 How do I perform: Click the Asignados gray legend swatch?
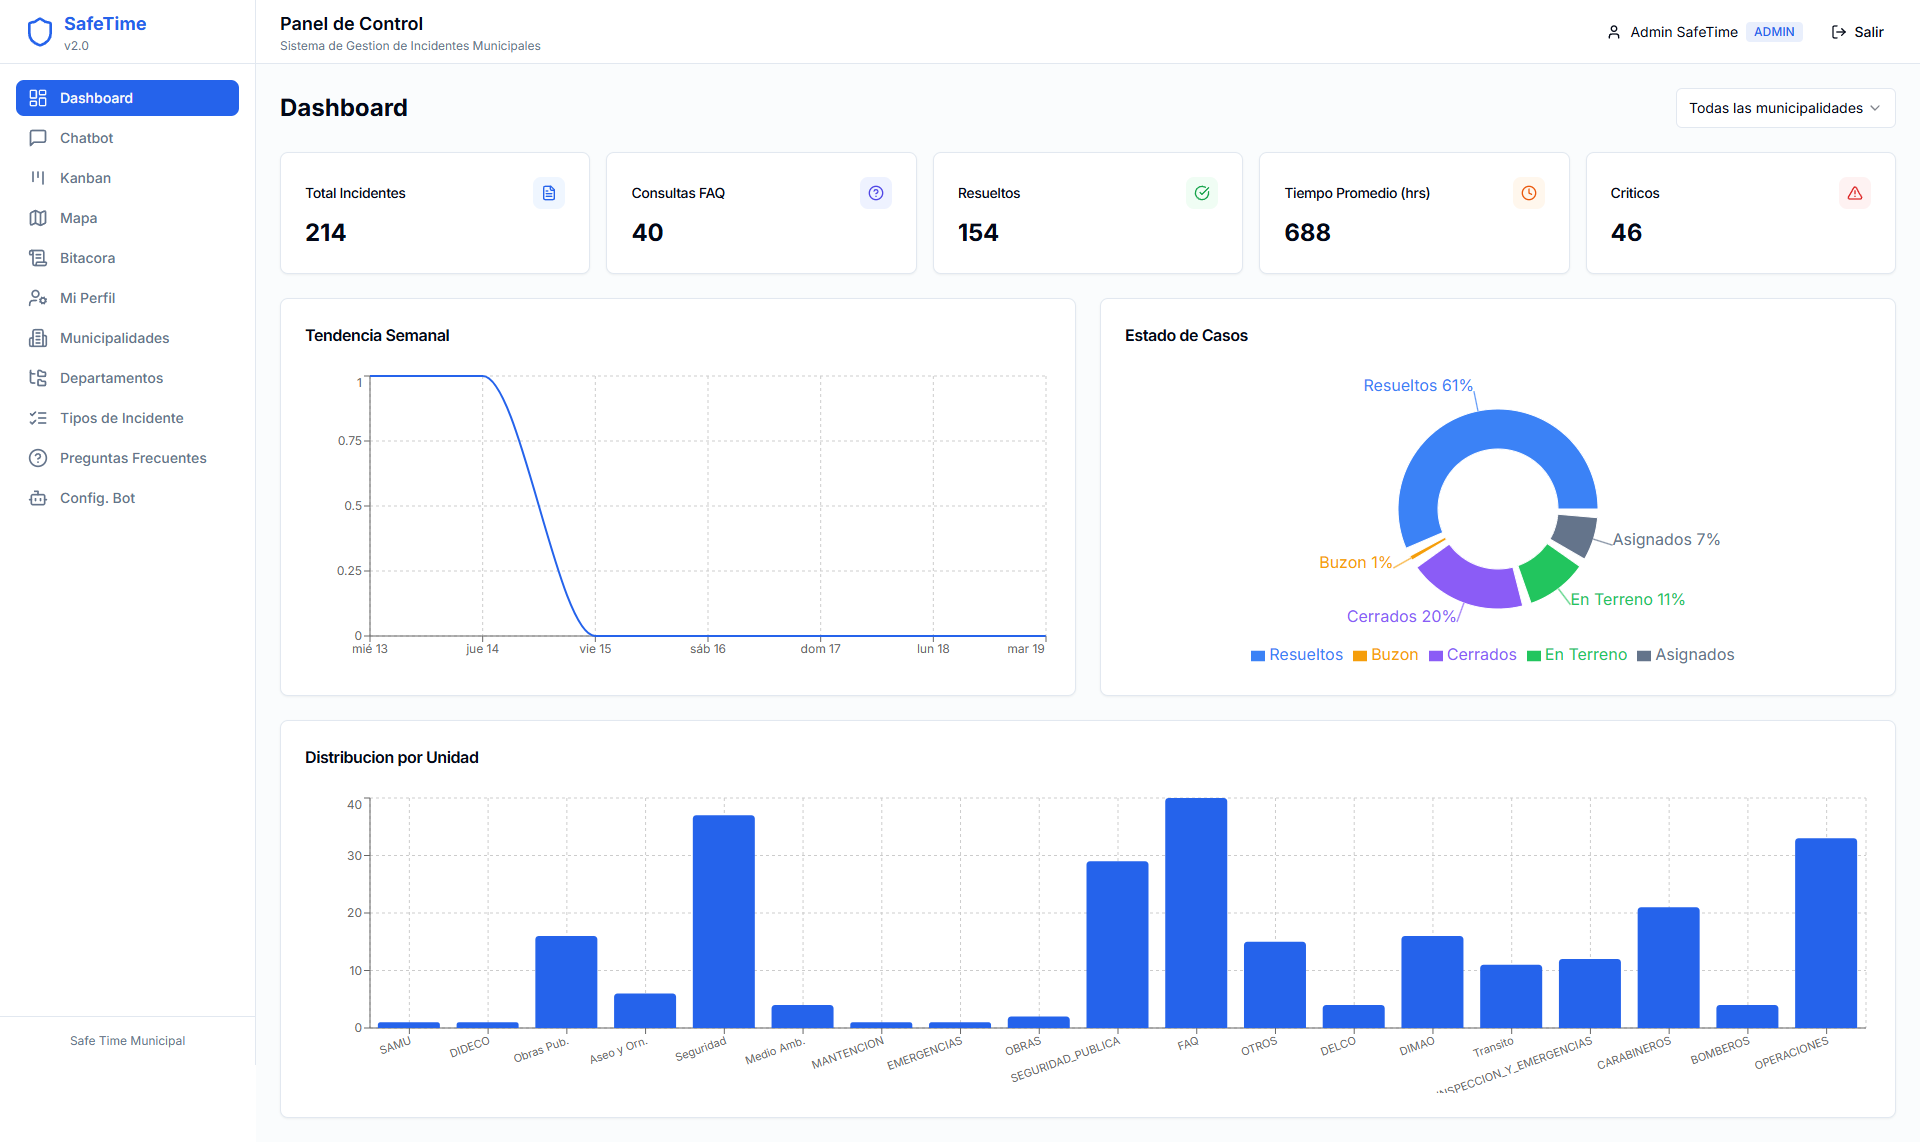click(x=1644, y=656)
